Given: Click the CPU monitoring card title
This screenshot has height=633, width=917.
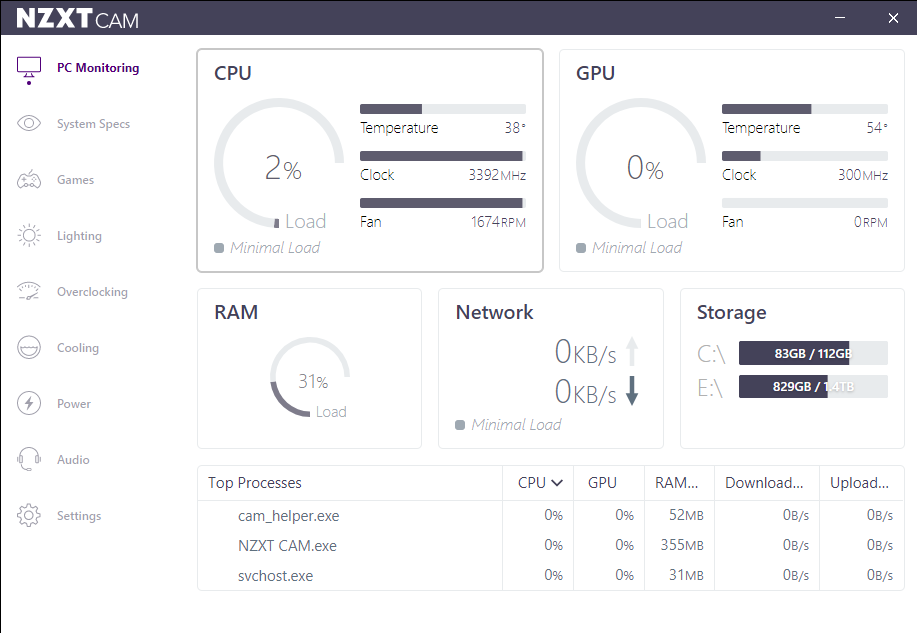Looking at the screenshot, I should [233, 73].
